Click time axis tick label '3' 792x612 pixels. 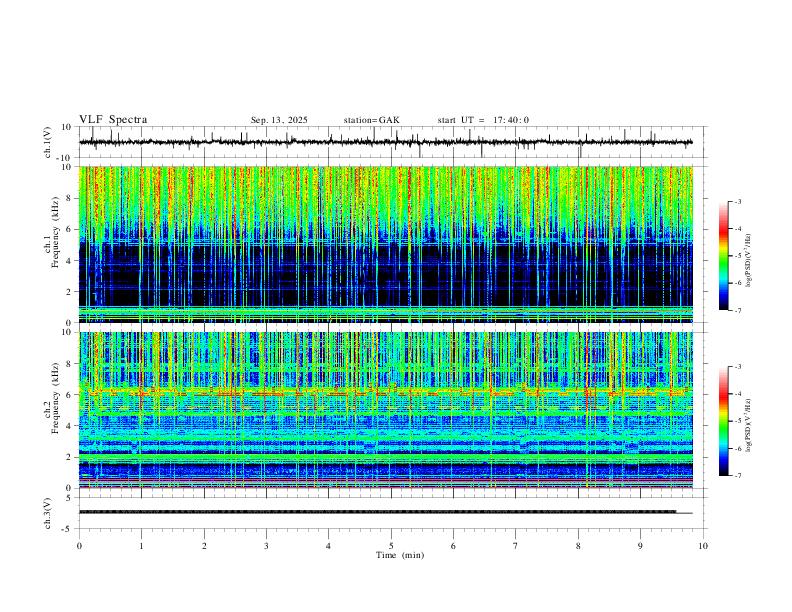[x=266, y=546]
